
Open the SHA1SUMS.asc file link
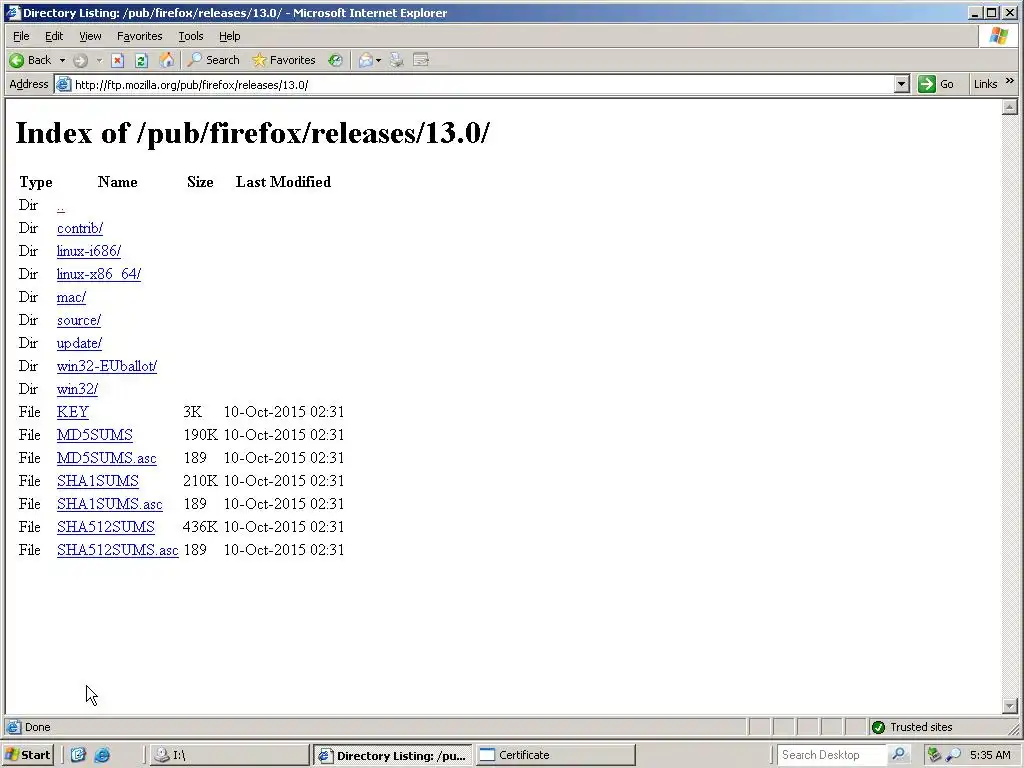click(x=110, y=504)
